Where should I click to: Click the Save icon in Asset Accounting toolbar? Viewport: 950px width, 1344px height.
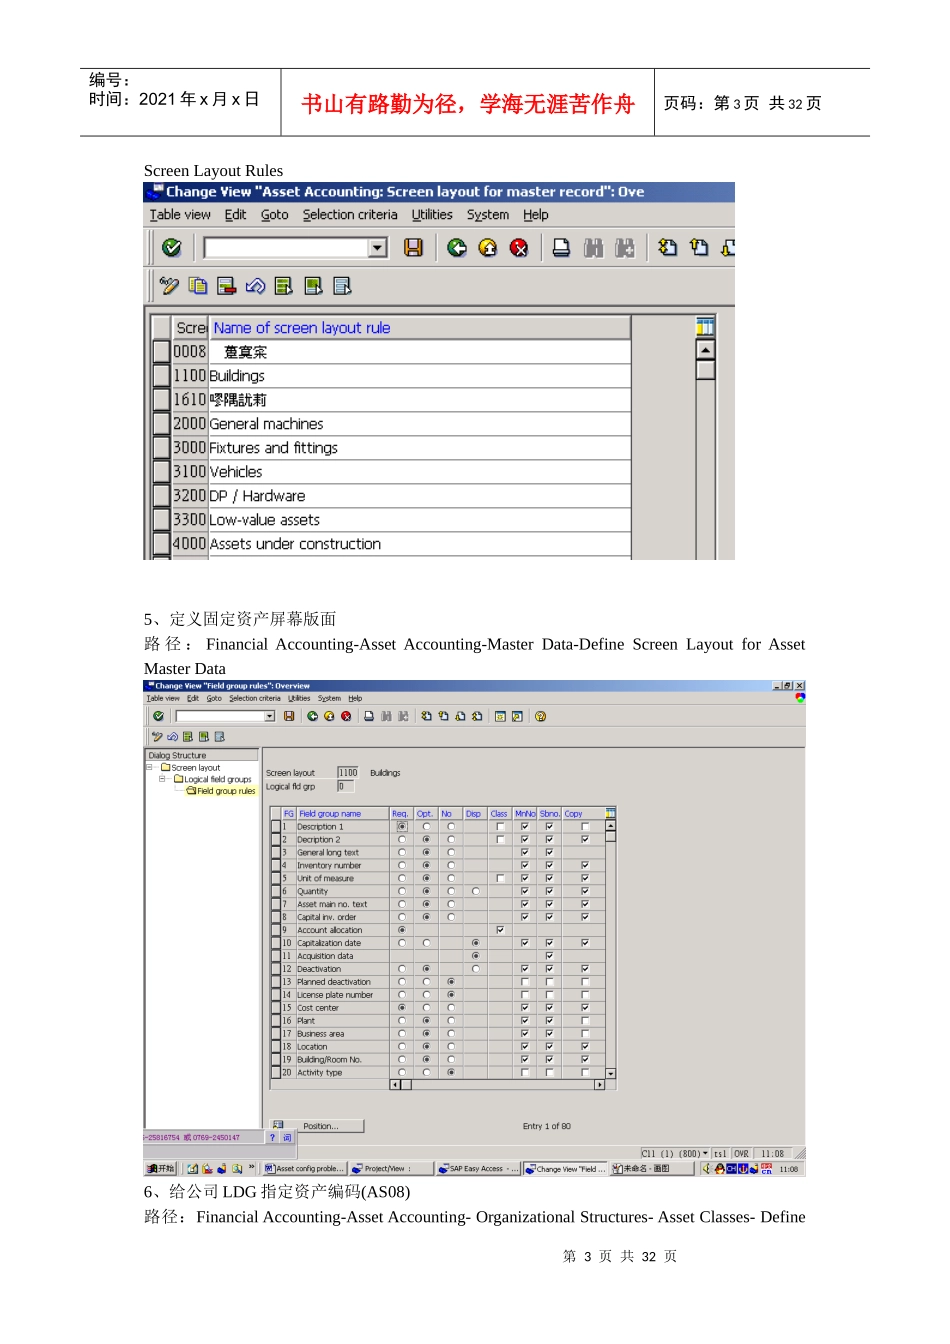point(413,247)
